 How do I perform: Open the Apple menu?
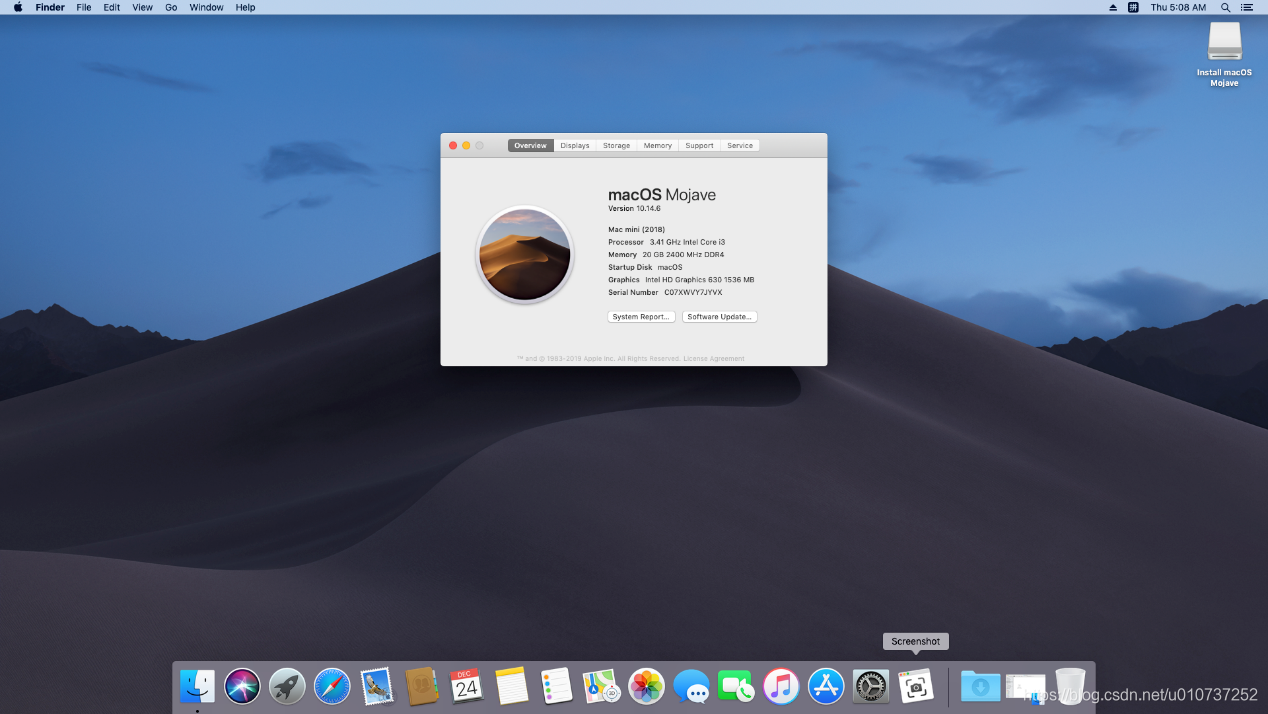pos(17,7)
